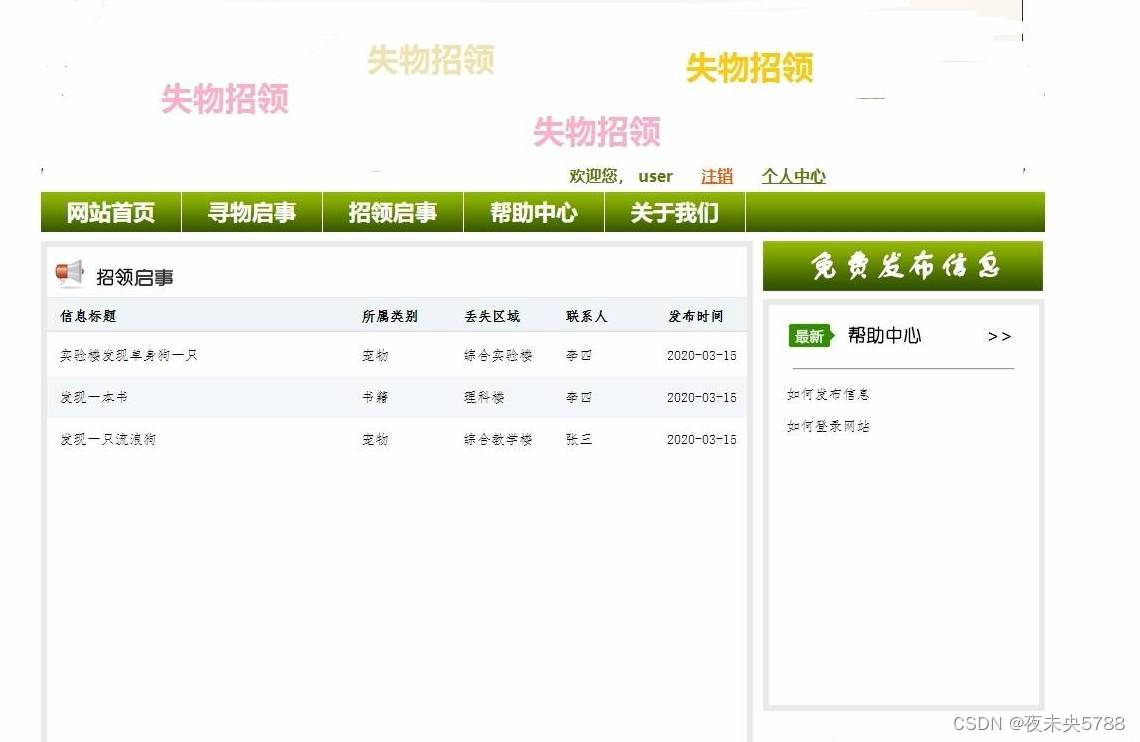Click the 书籍 category cell
1140x742 pixels.
click(375, 397)
